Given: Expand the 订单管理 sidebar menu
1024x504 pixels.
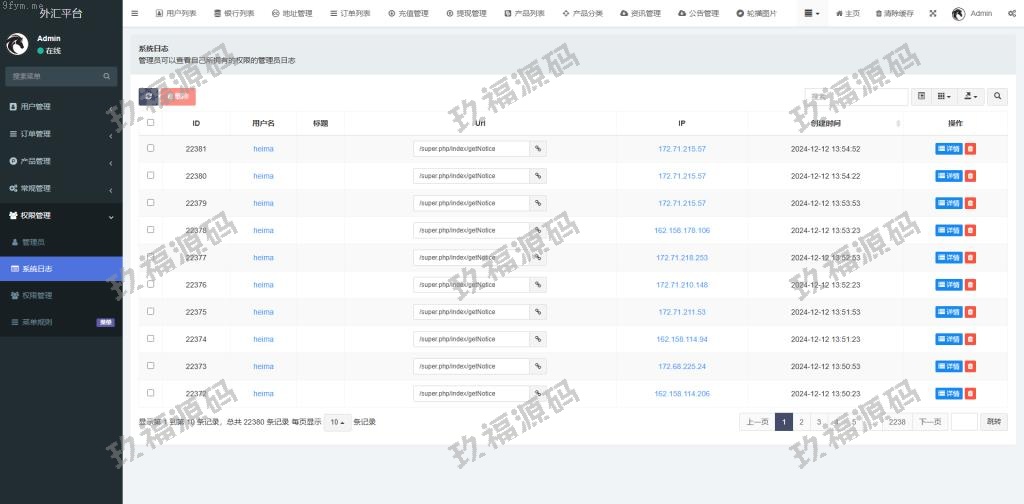Looking at the screenshot, I should (x=60, y=134).
